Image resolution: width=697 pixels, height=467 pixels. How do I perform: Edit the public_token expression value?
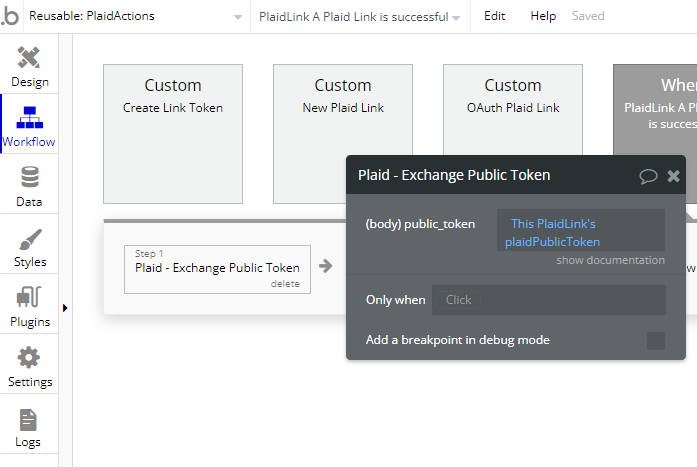(x=581, y=230)
